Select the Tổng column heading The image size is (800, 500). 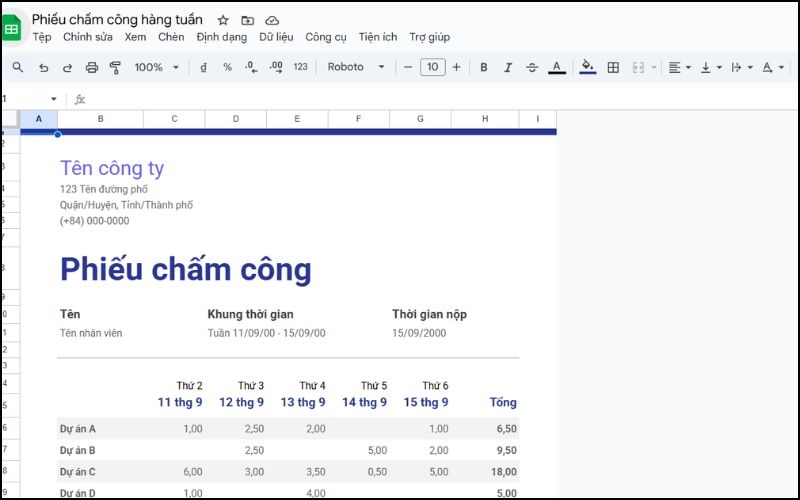pyautogui.click(x=503, y=402)
